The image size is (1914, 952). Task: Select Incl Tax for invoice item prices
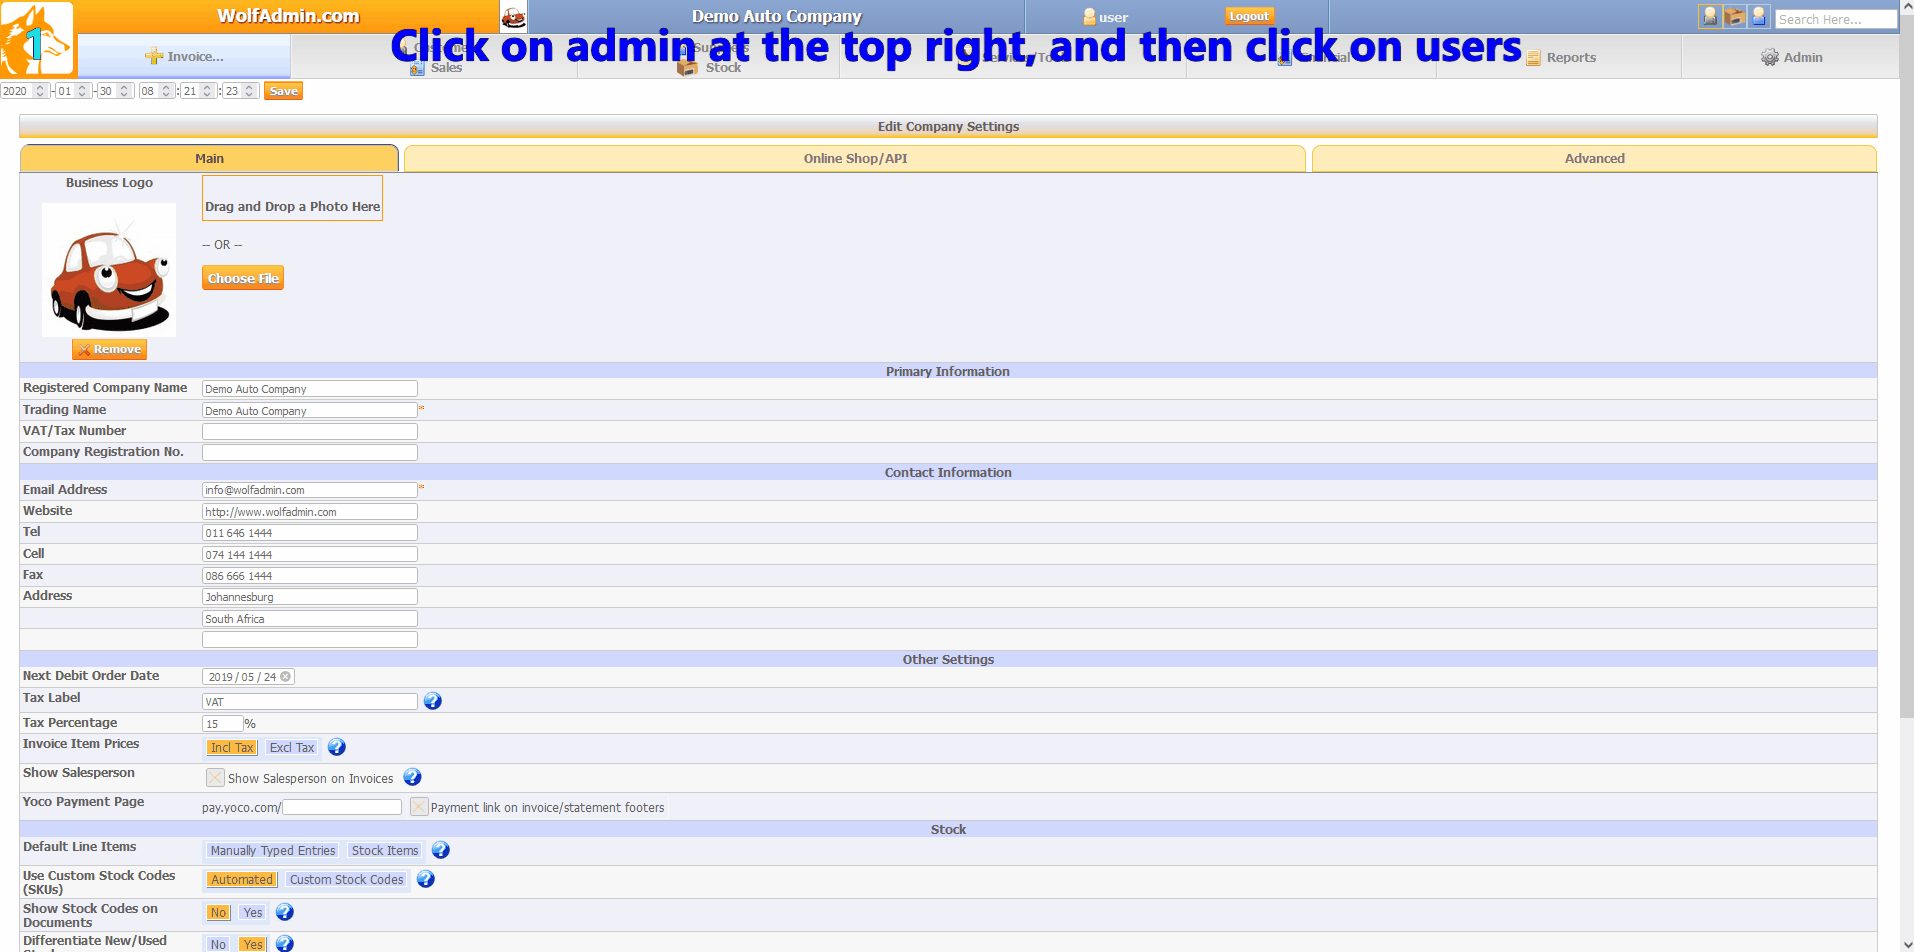click(232, 747)
